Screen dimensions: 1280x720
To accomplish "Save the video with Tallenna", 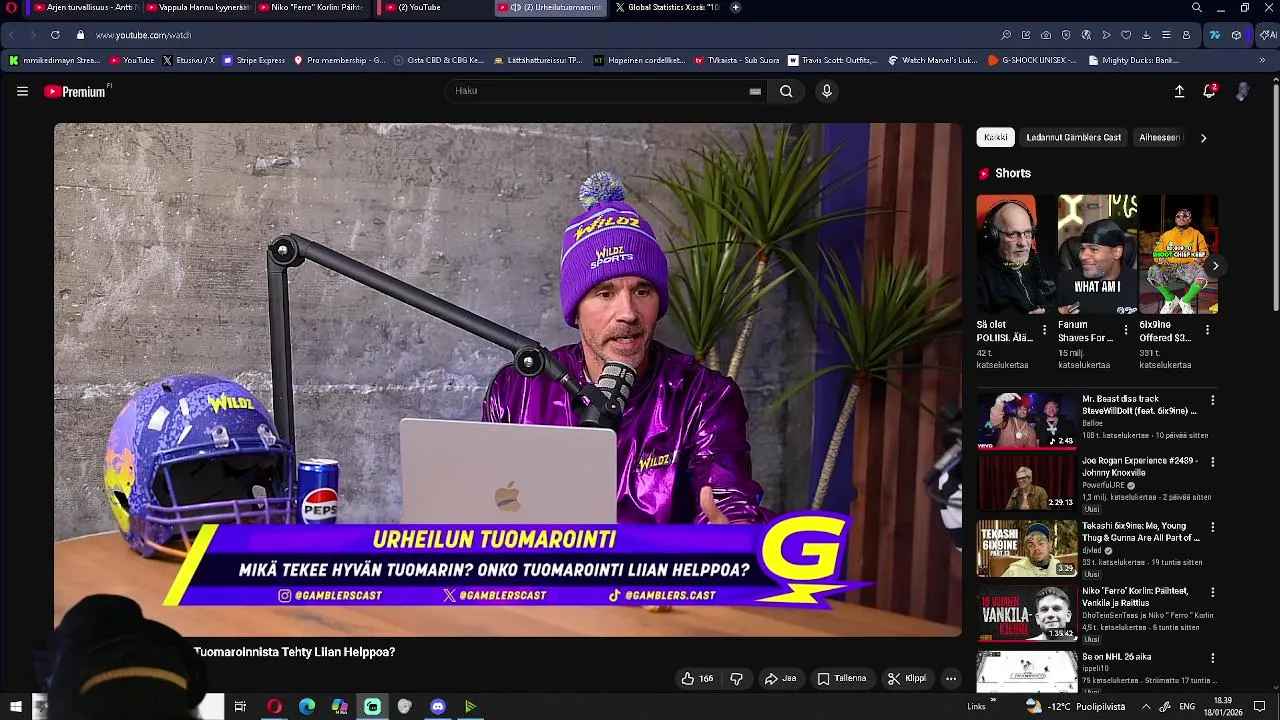I will click(842, 679).
